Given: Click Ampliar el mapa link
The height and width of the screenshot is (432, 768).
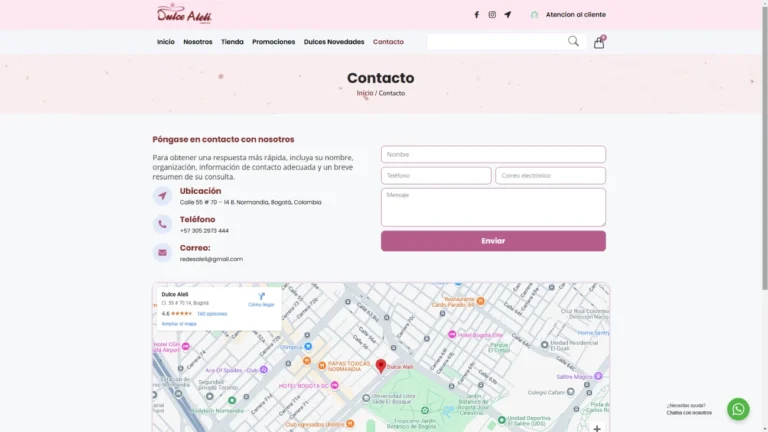Looking at the screenshot, I should coord(179,324).
